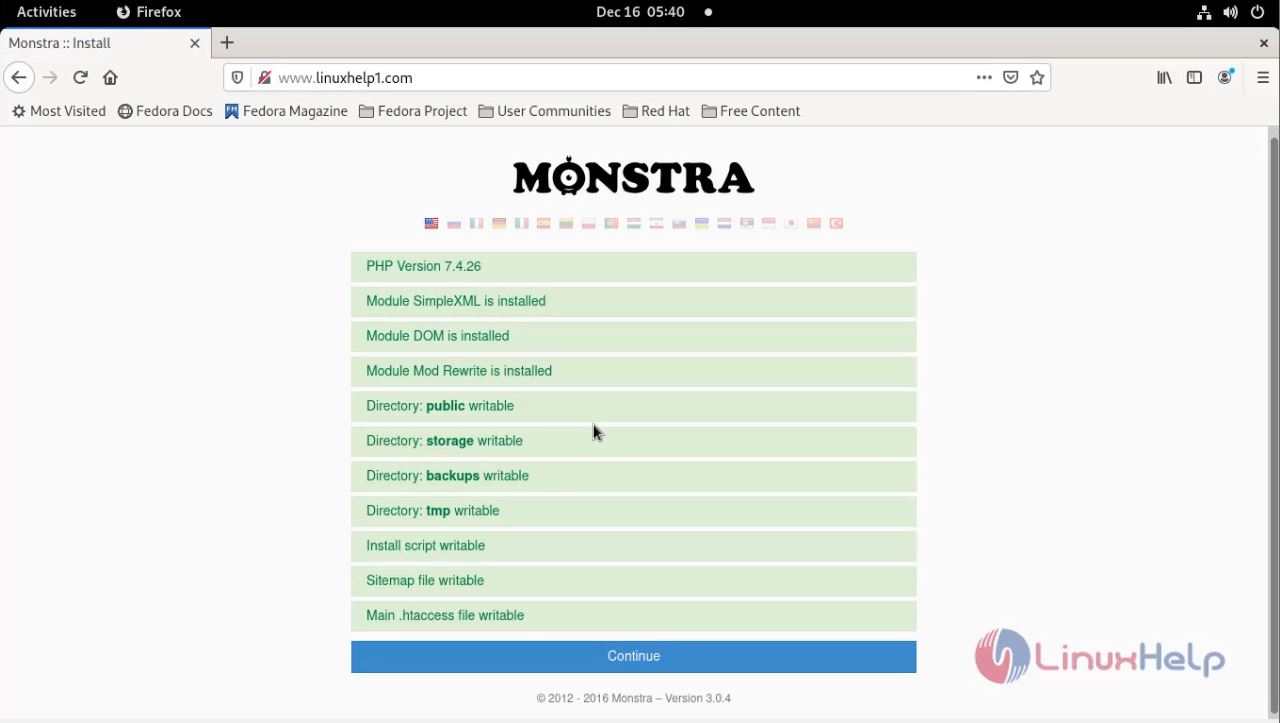Select the Lithuanian flag language
This screenshot has width=1280, height=723.
point(566,223)
